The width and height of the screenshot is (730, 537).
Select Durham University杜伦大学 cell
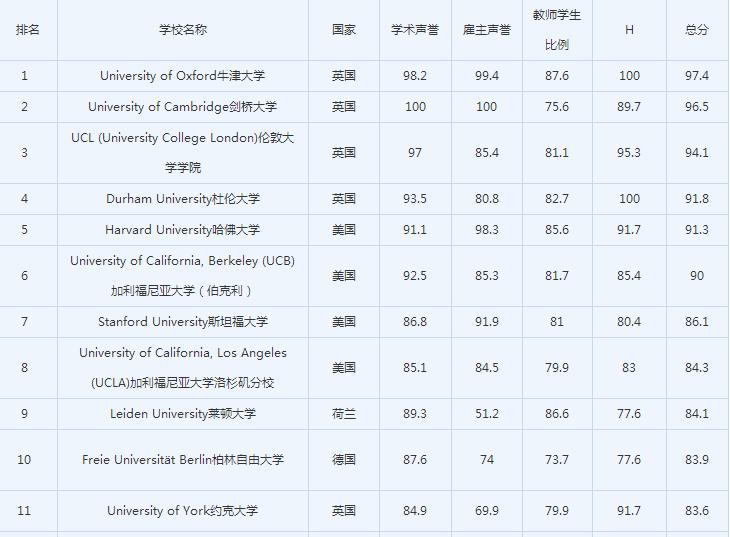coord(182,199)
